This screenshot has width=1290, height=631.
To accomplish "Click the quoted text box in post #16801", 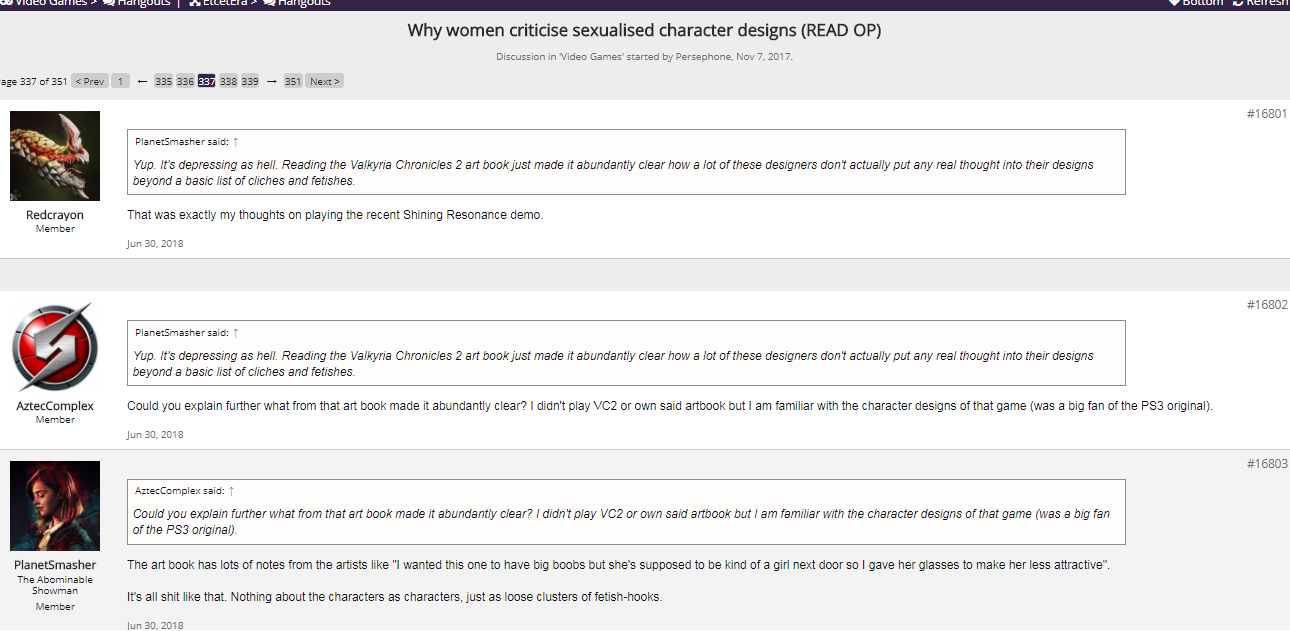I will coord(626,162).
